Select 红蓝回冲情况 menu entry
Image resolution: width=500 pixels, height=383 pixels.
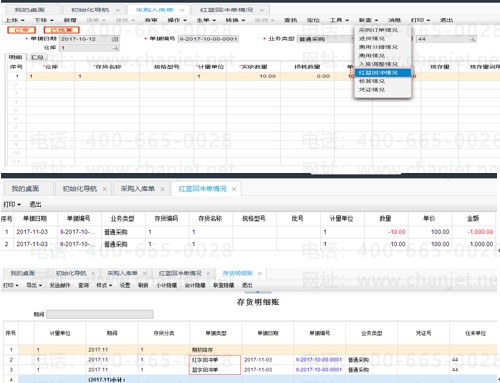point(382,73)
